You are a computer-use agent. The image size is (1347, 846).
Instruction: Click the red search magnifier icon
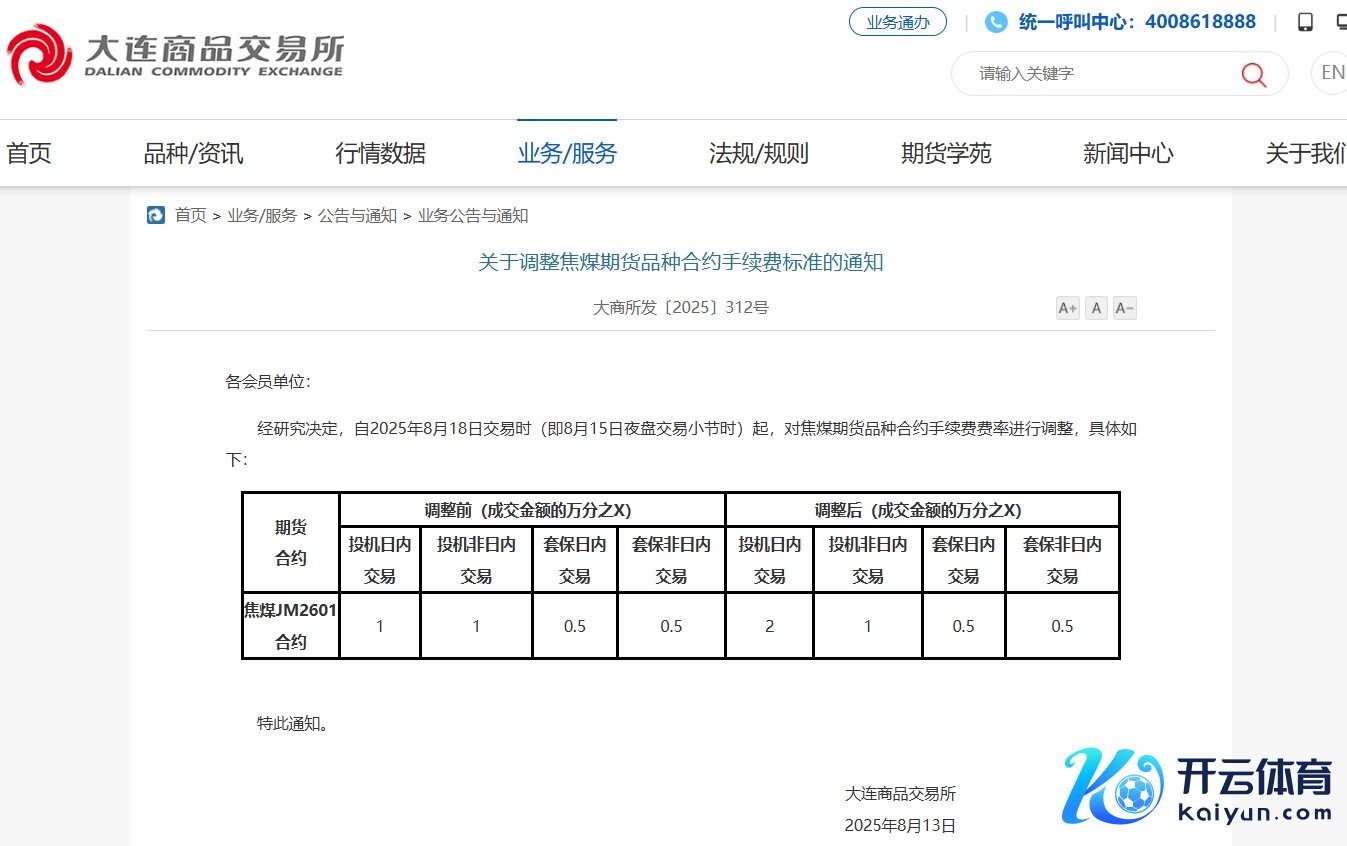click(x=1253, y=74)
